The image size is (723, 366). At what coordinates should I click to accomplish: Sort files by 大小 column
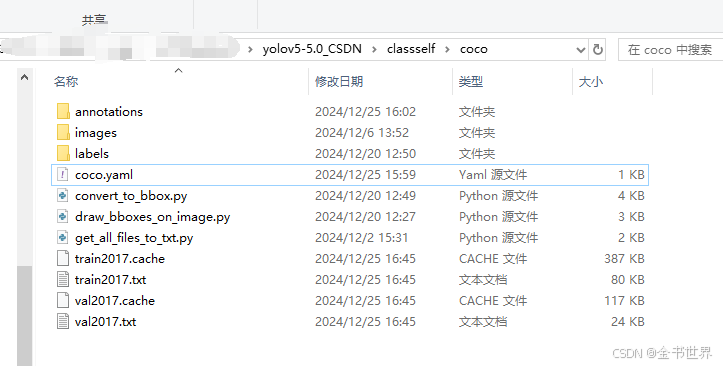[x=591, y=82]
